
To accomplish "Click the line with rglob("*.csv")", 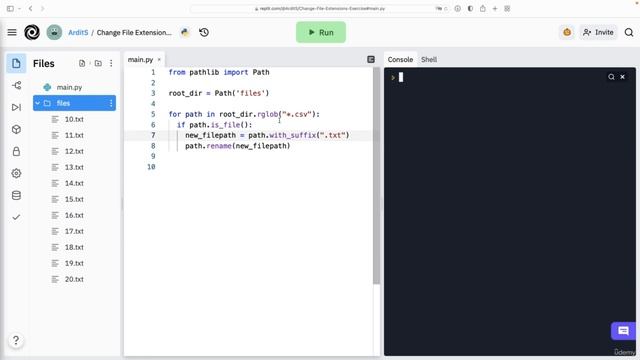I will click(x=244, y=114).
